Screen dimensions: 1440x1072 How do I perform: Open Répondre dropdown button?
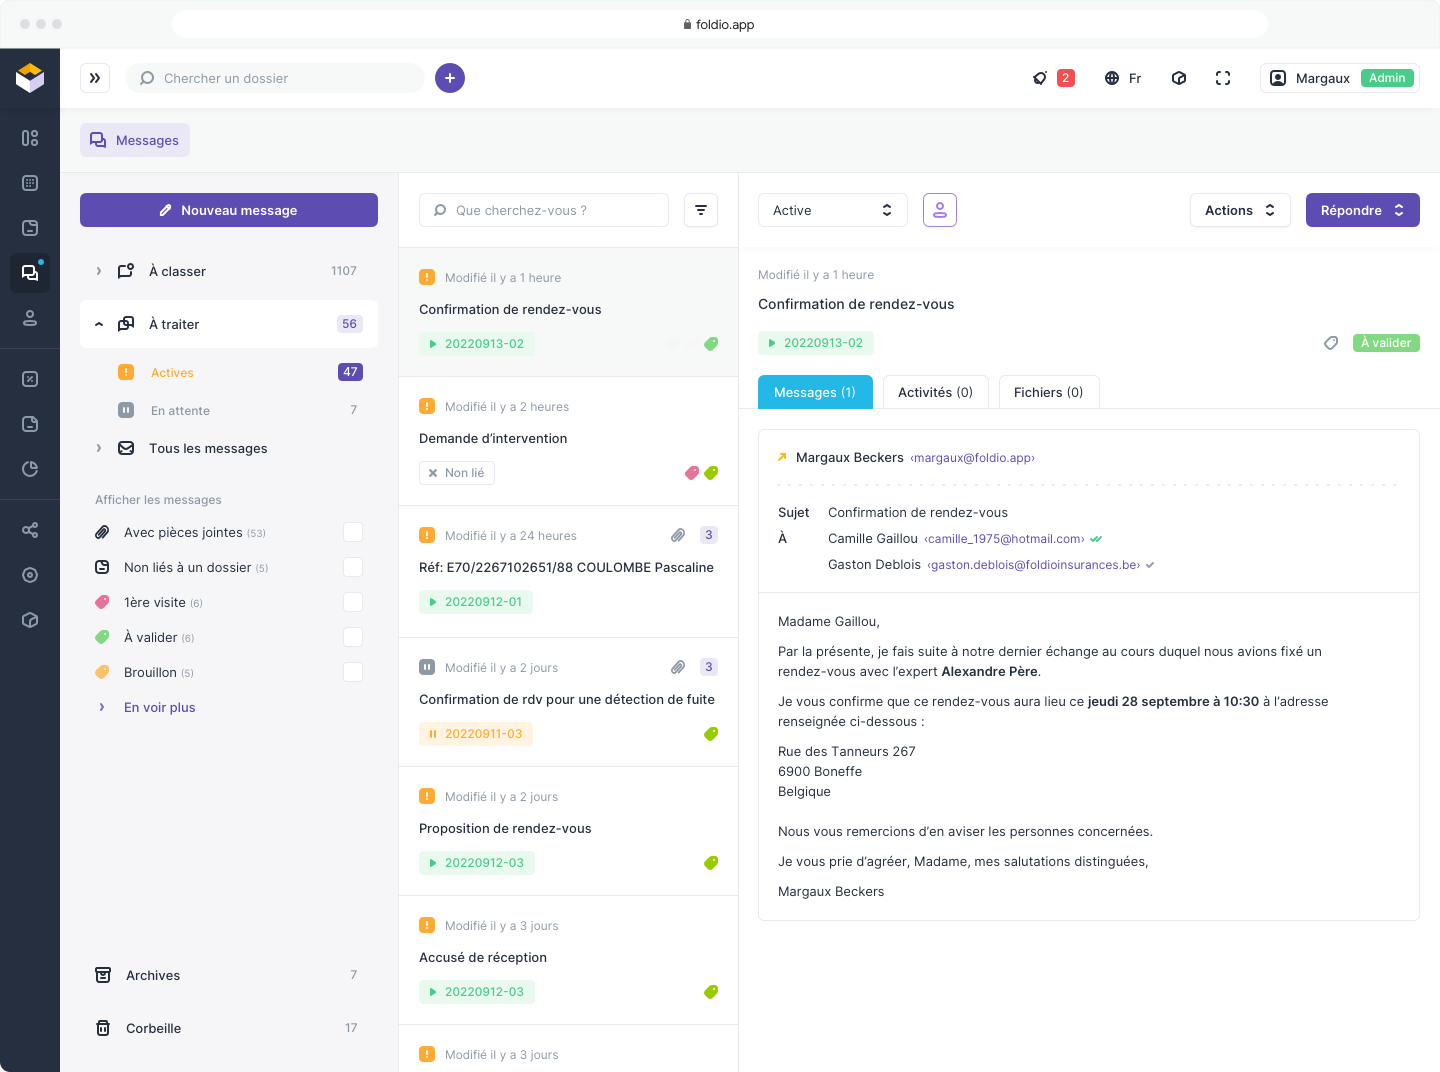tap(1362, 210)
